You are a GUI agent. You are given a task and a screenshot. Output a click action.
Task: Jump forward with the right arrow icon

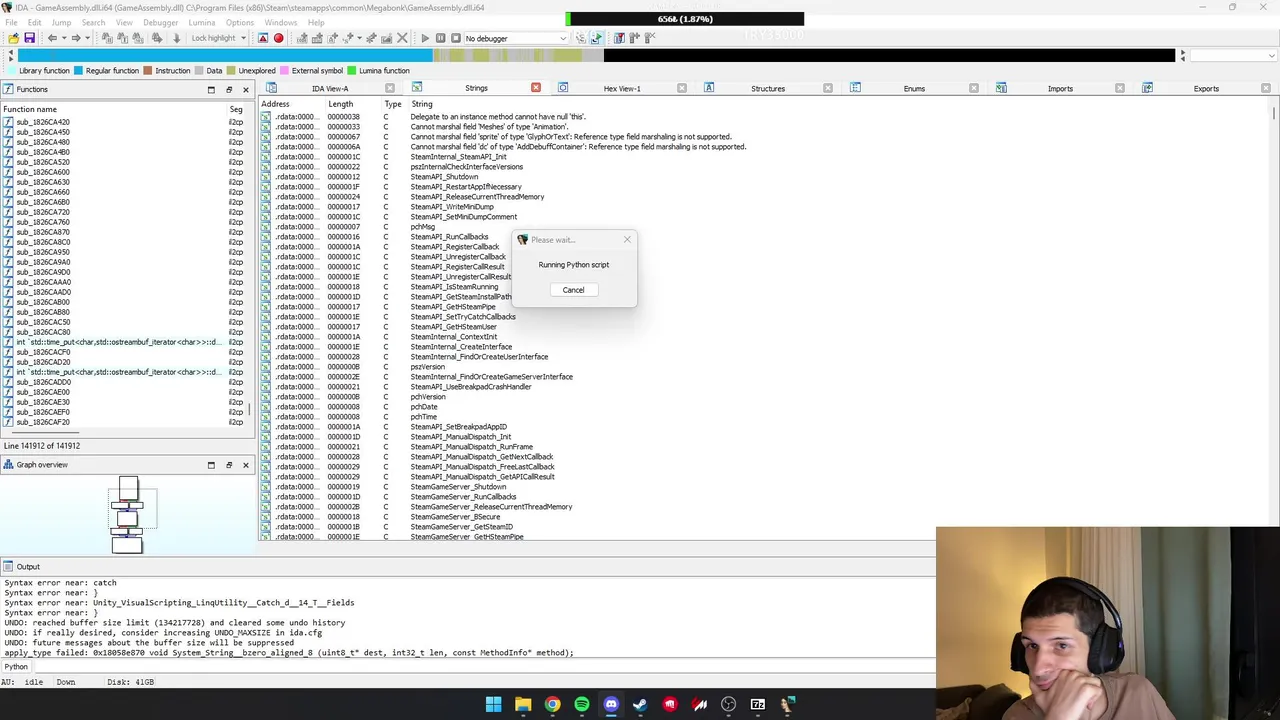pyautogui.click(x=76, y=38)
